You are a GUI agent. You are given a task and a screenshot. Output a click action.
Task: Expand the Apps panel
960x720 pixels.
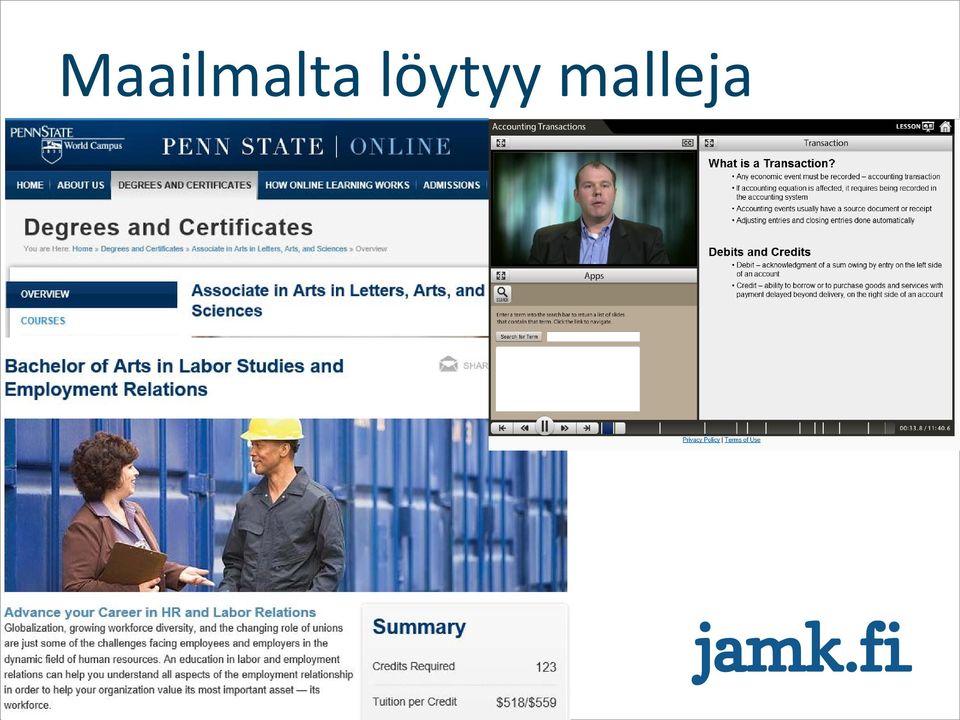tap(501, 276)
